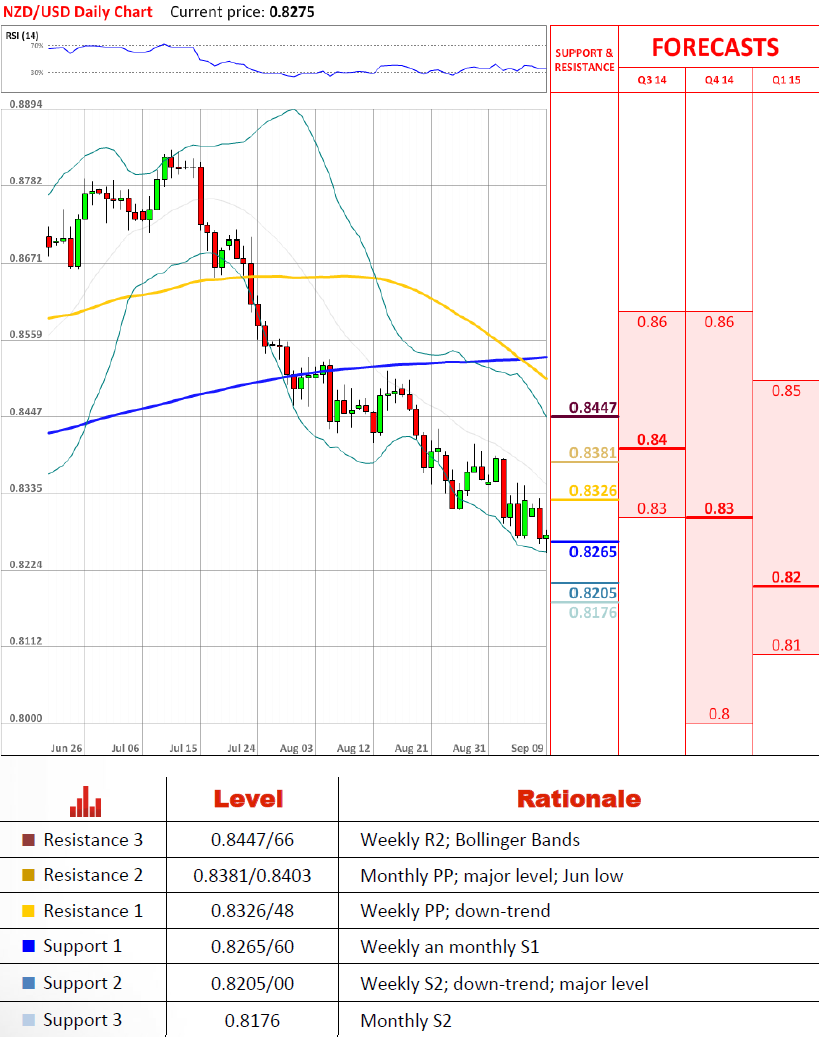819x1037 pixels.
Task: Click the Sep 09 date axis label
Action: [527, 748]
